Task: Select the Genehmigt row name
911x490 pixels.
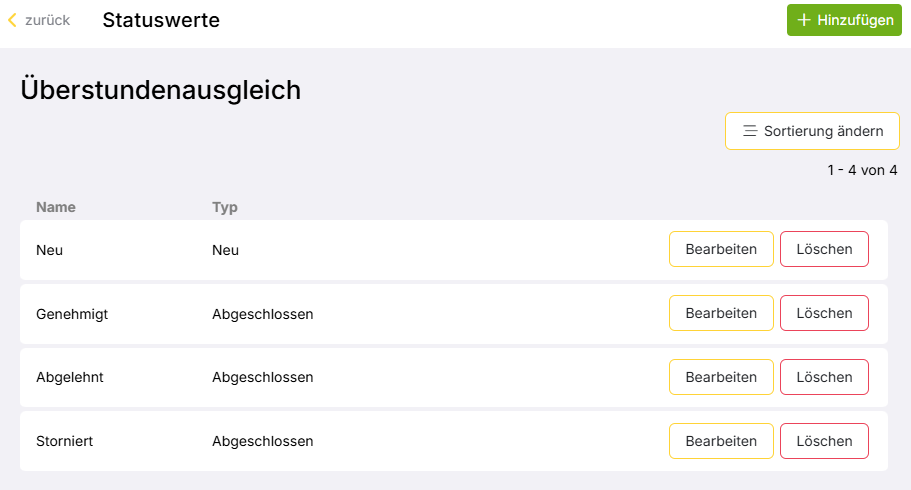Action: pyautogui.click(x=72, y=314)
